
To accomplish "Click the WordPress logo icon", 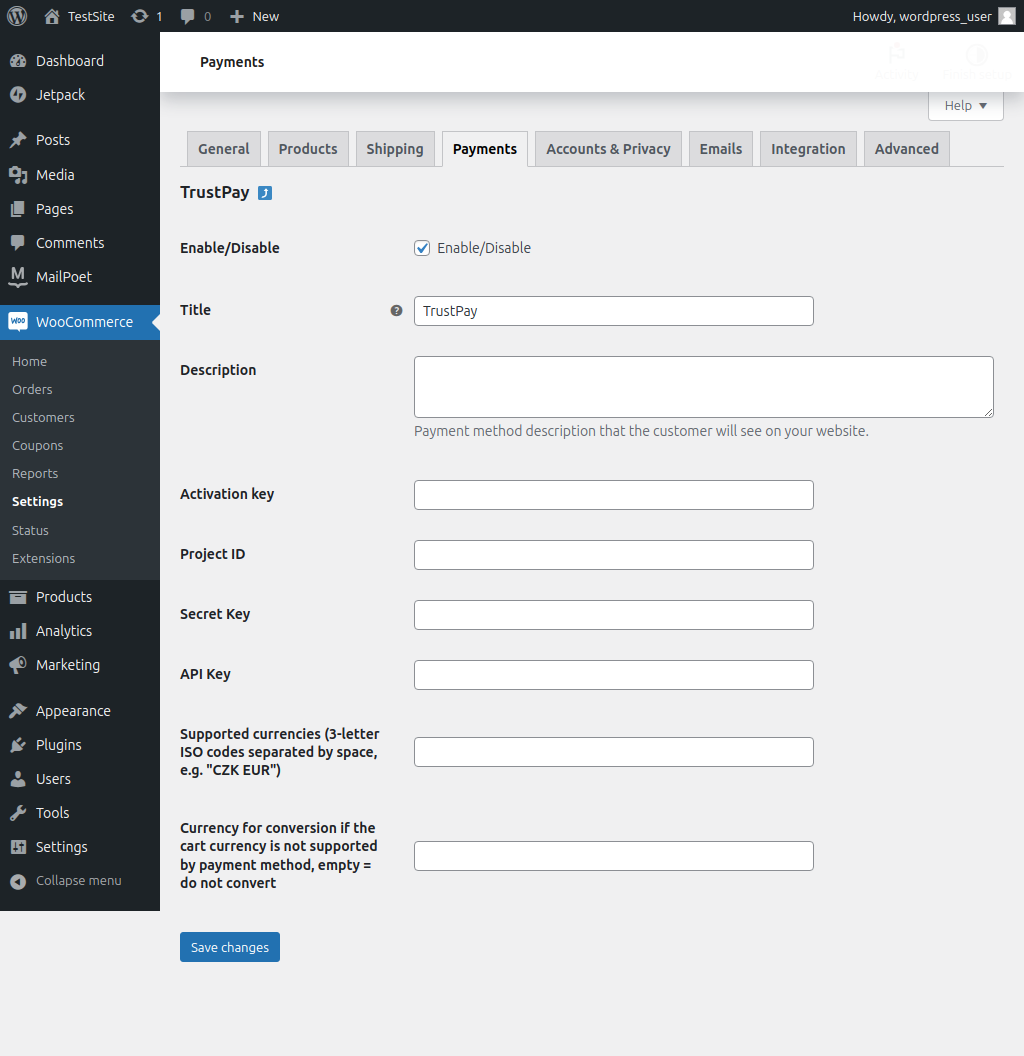I will [x=17, y=16].
